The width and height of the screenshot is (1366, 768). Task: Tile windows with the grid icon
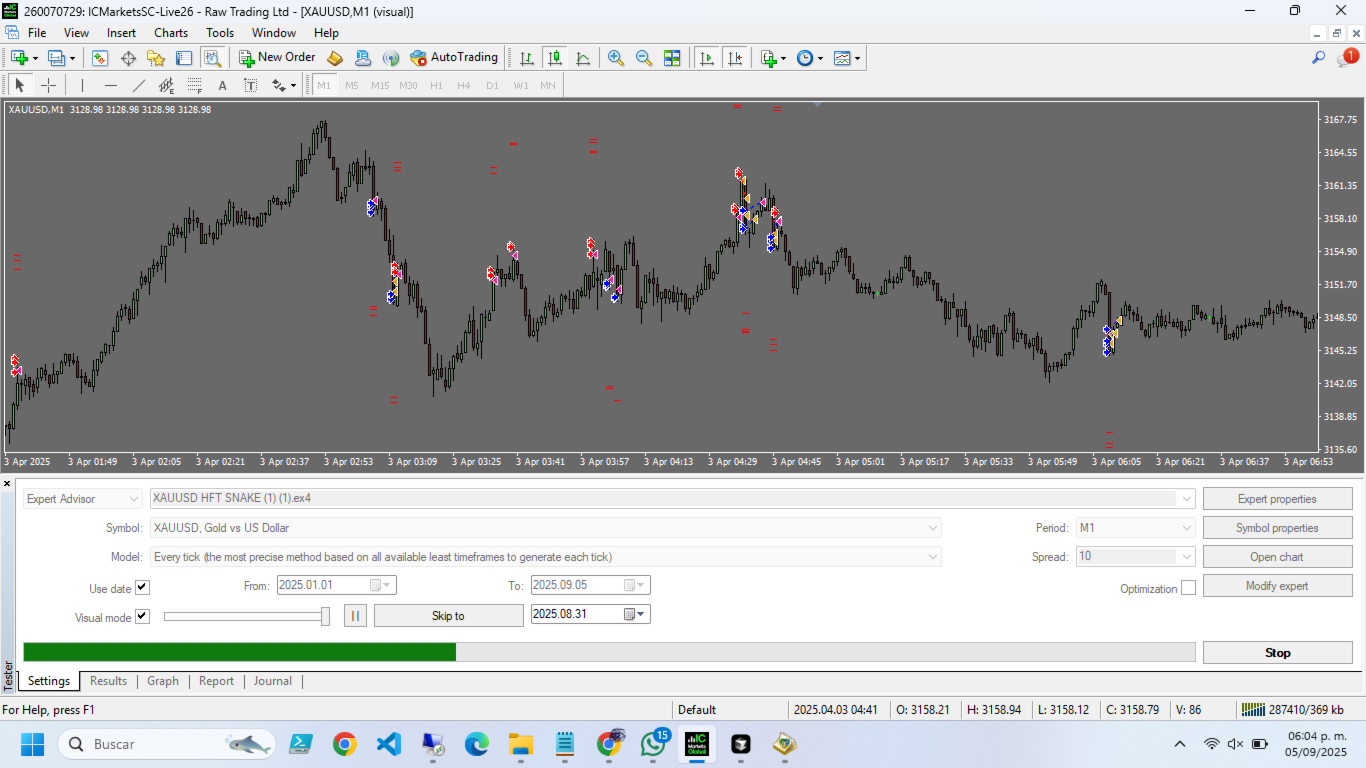point(672,58)
